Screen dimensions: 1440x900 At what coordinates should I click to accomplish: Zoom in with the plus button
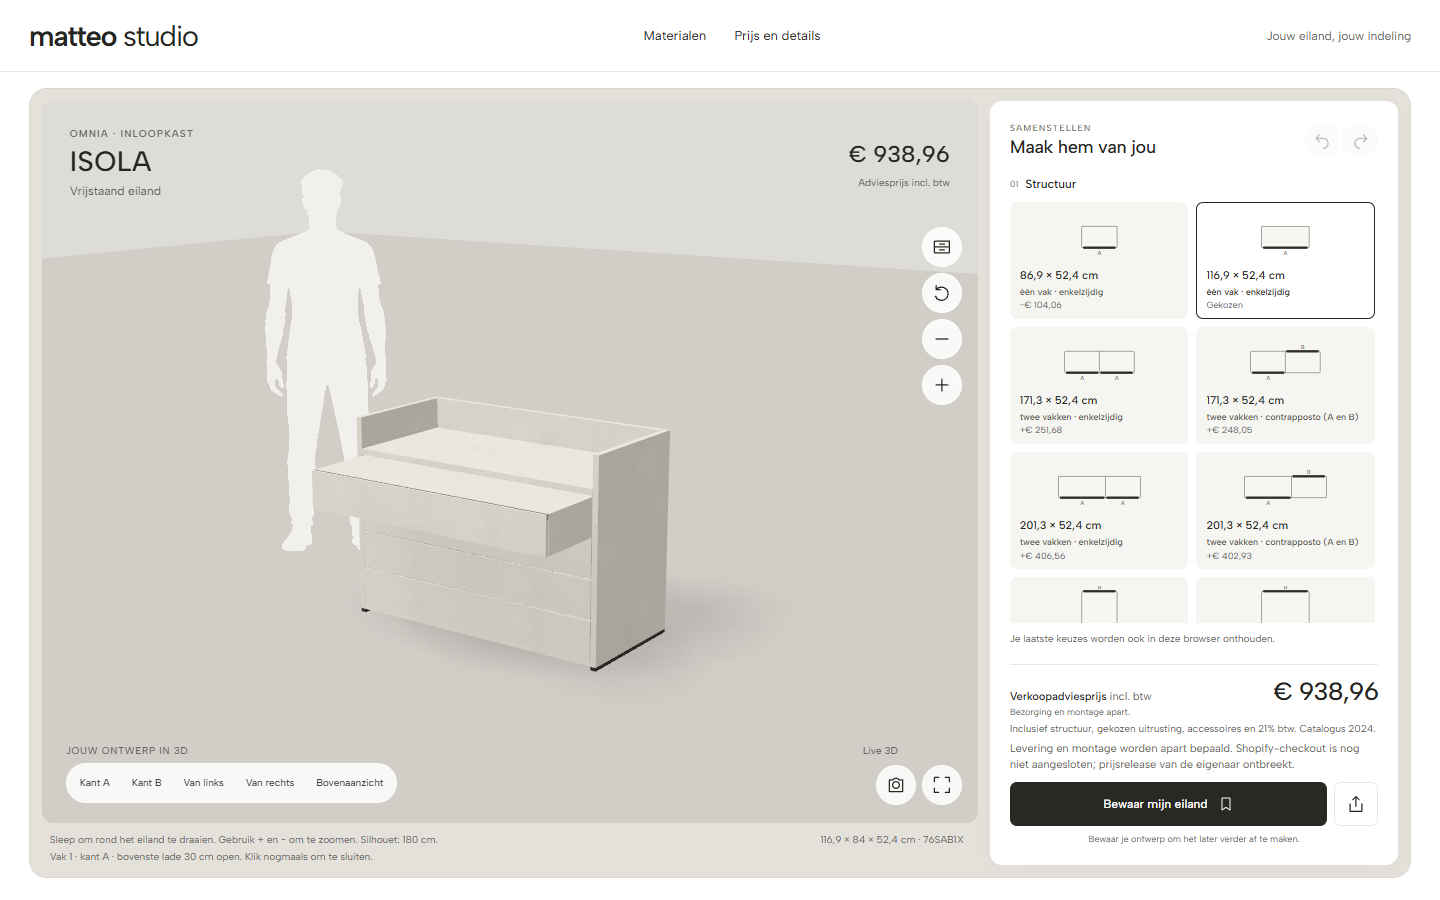[x=942, y=385]
